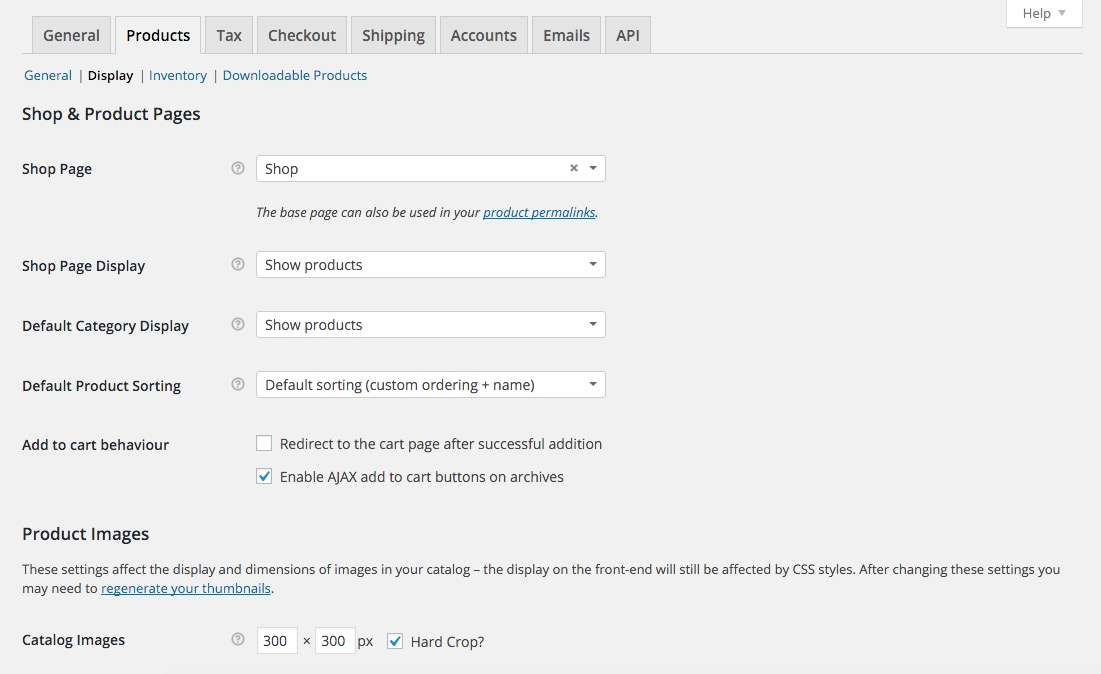The width and height of the screenshot is (1101, 674).
Task: Go to the Inventory subsection
Action: 178,75
